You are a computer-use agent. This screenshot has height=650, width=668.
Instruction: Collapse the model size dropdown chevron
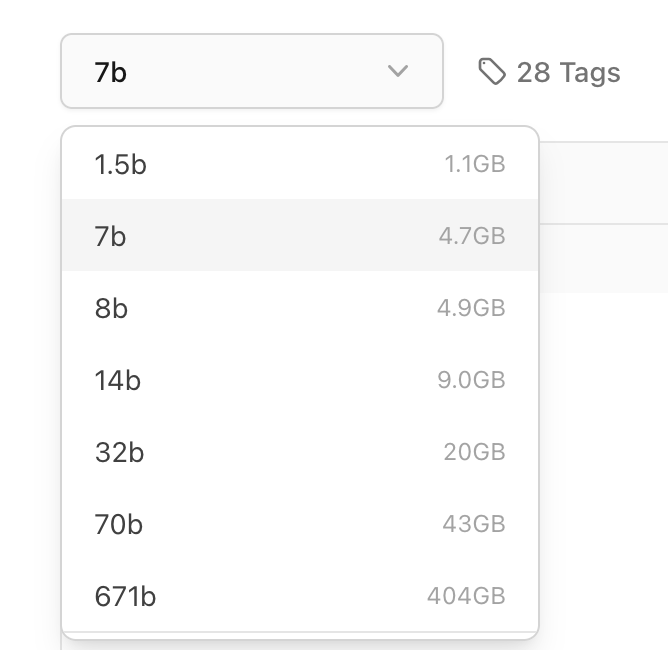[398, 72]
